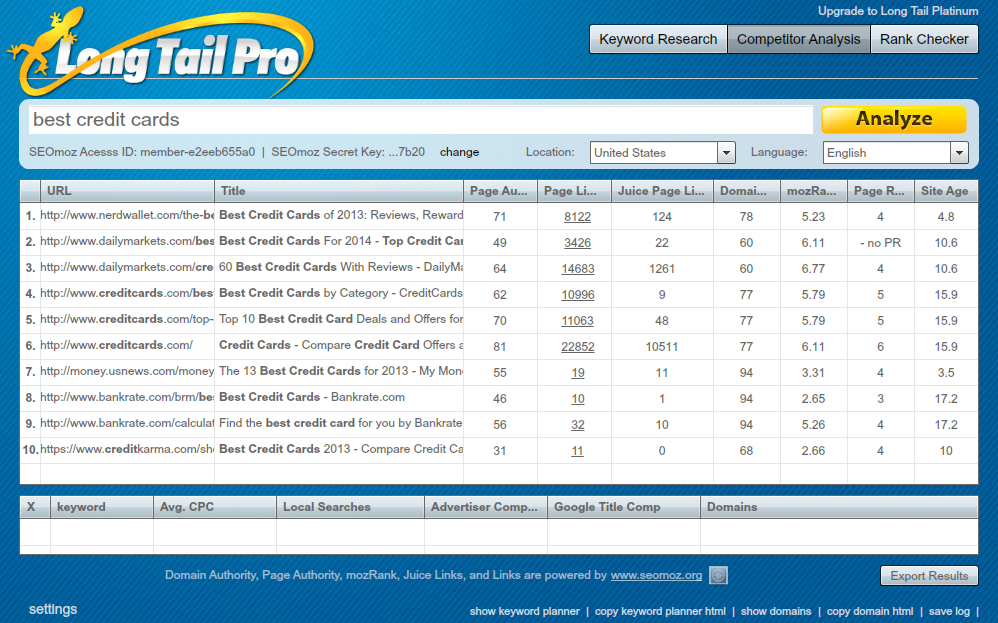Sort by the Title column header
998x623 pixels.
pyautogui.click(x=339, y=191)
